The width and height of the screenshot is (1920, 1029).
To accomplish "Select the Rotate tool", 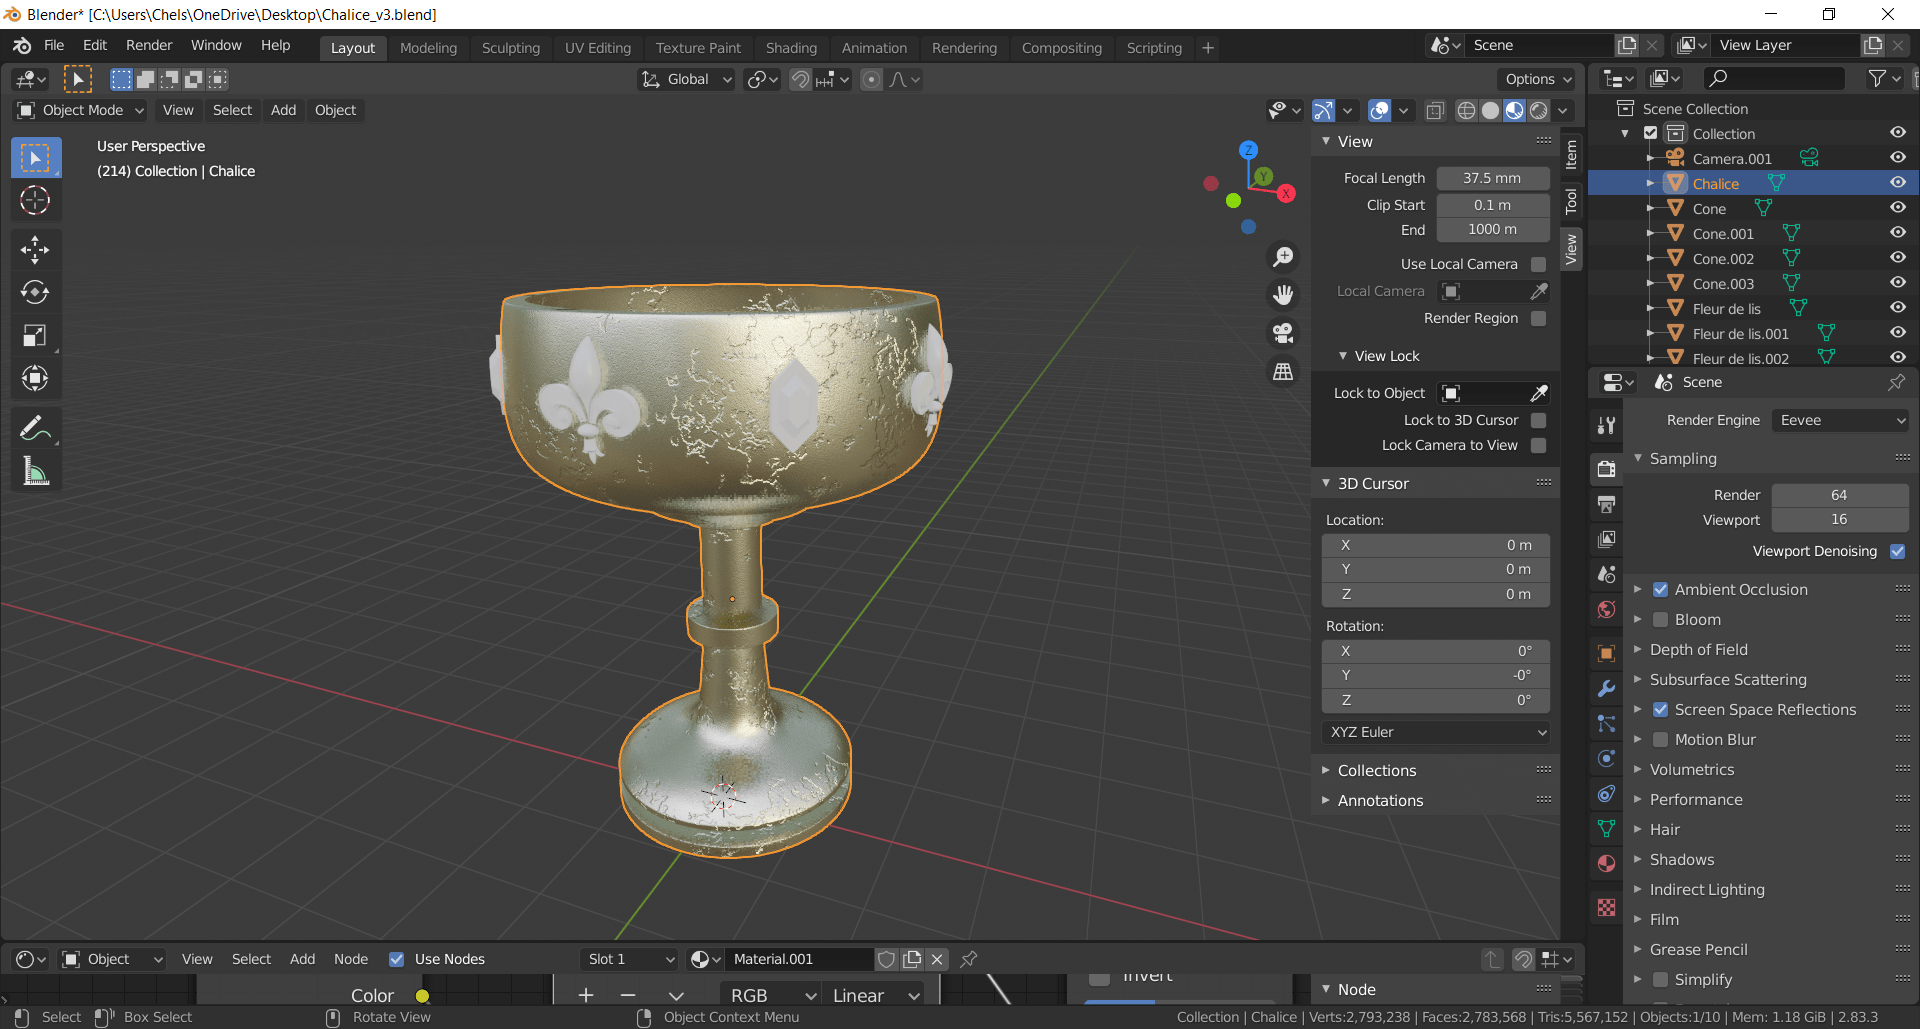I will (x=35, y=292).
